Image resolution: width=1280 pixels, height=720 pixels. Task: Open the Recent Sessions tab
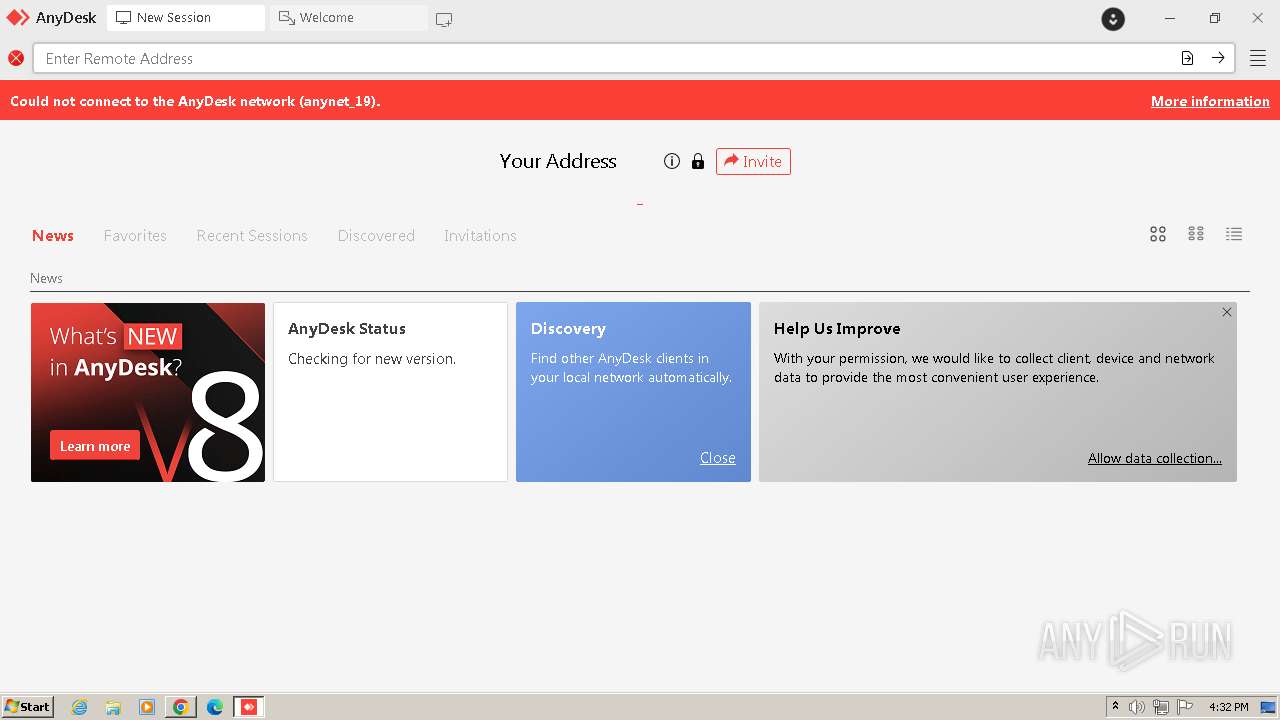[252, 236]
